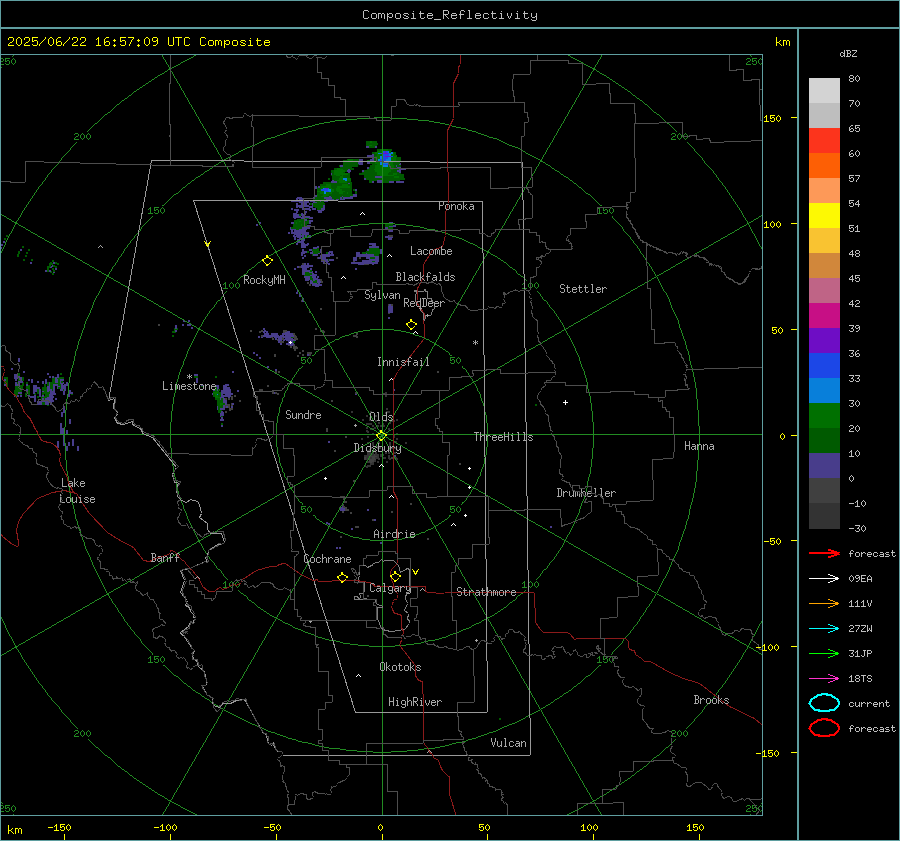This screenshot has width=900, height=841.
Task: Click the yellow radar site marker at Didsbury
Action: tap(381, 436)
